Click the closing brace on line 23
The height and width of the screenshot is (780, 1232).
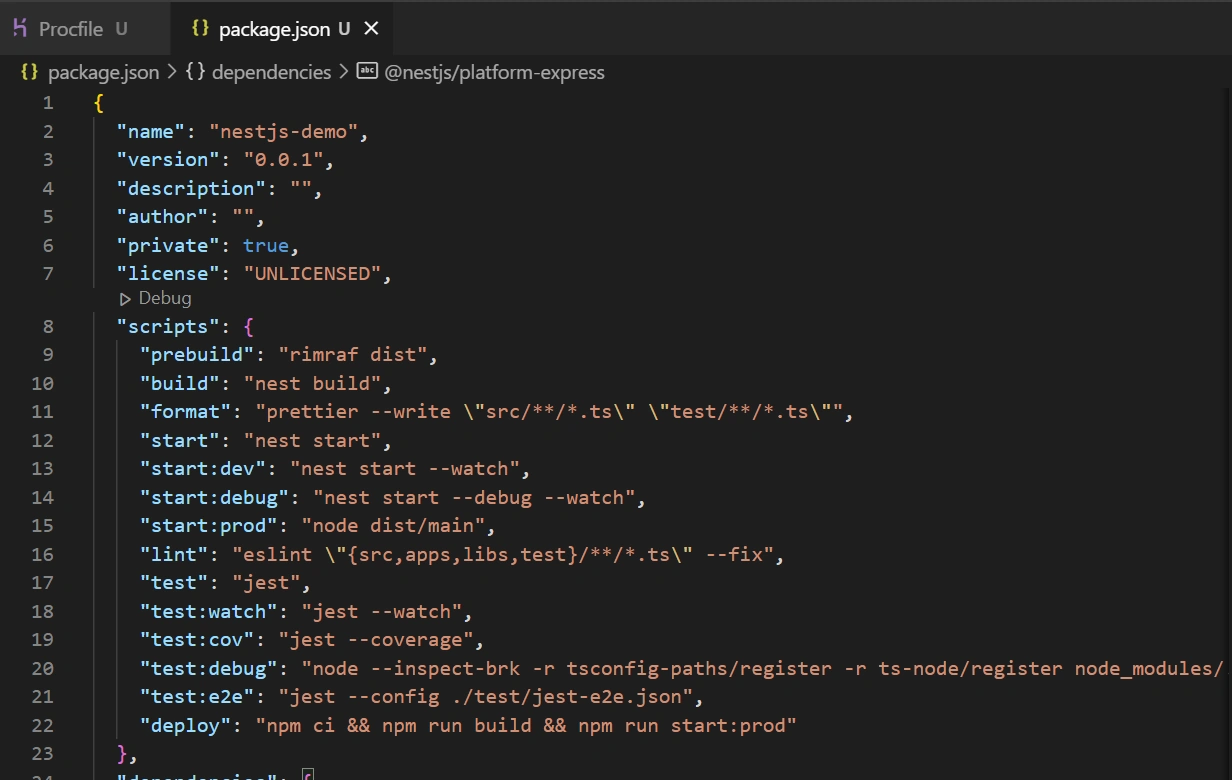coord(122,753)
